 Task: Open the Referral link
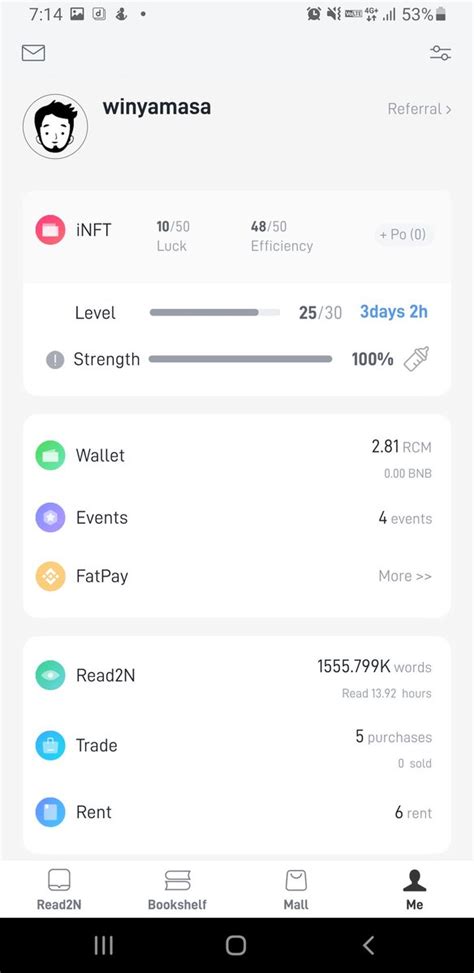coord(419,109)
